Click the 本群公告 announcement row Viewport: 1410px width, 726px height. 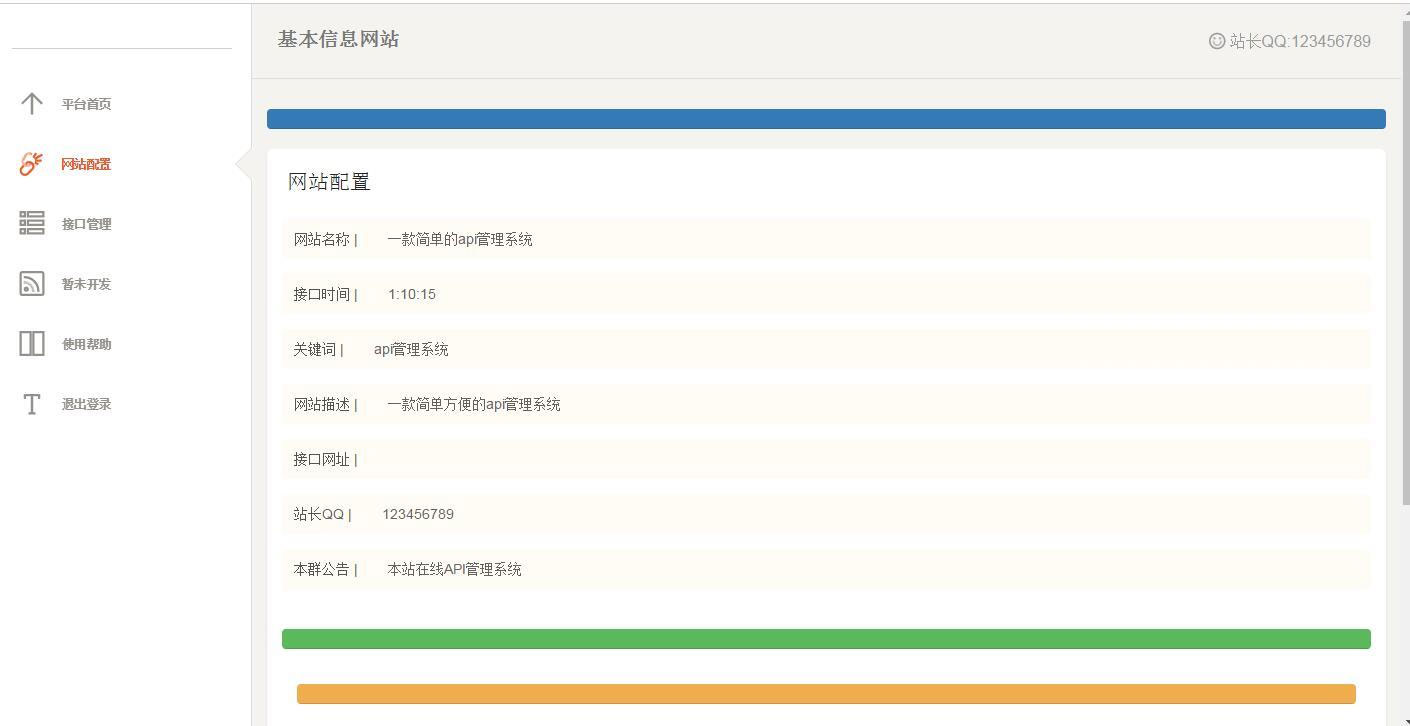click(825, 568)
